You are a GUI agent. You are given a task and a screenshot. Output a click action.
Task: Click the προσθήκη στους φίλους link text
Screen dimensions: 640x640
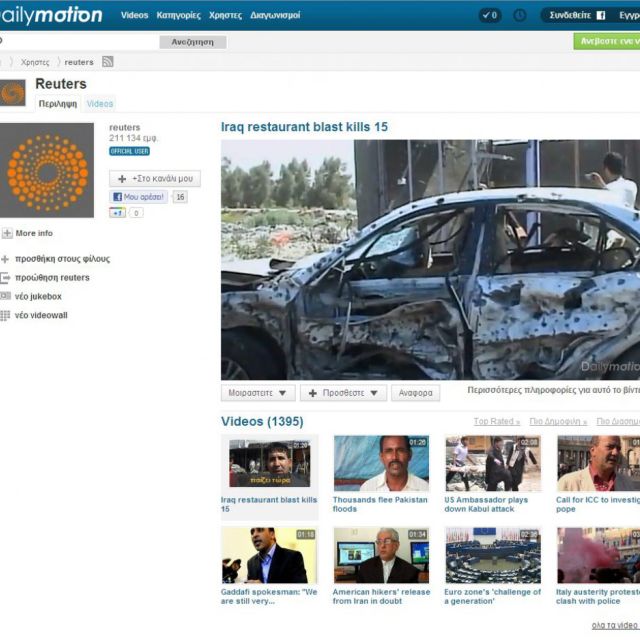(x=62, y=259)
